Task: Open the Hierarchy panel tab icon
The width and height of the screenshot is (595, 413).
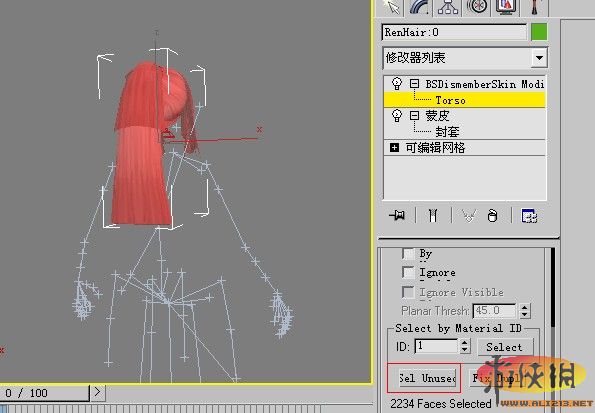Action: [448, 7]
